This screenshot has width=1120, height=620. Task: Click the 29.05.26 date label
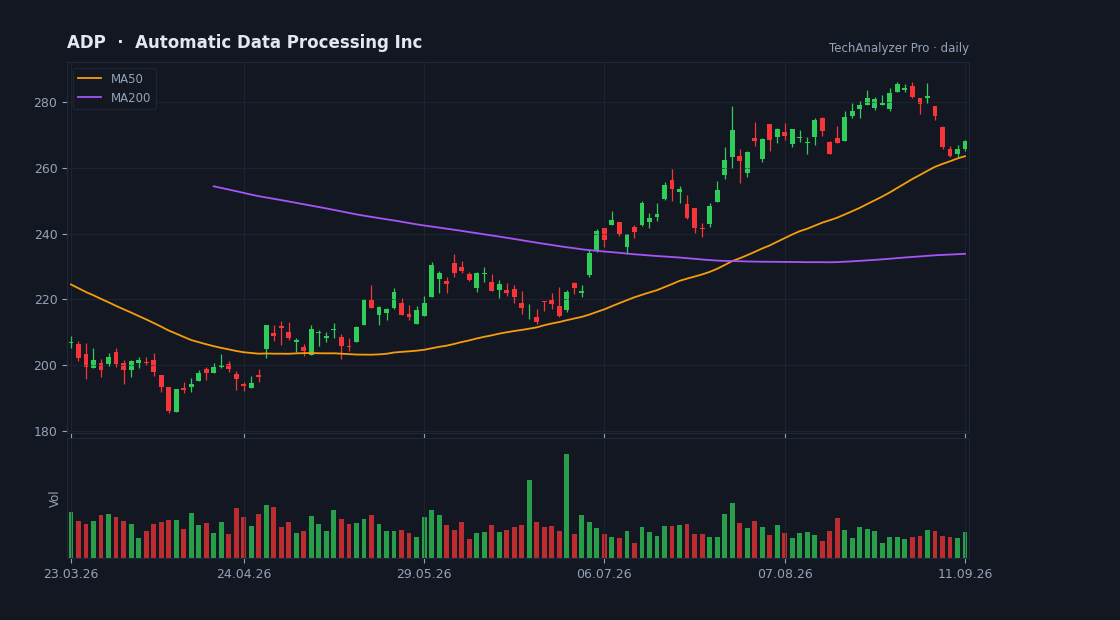click(x=424, y=574)
